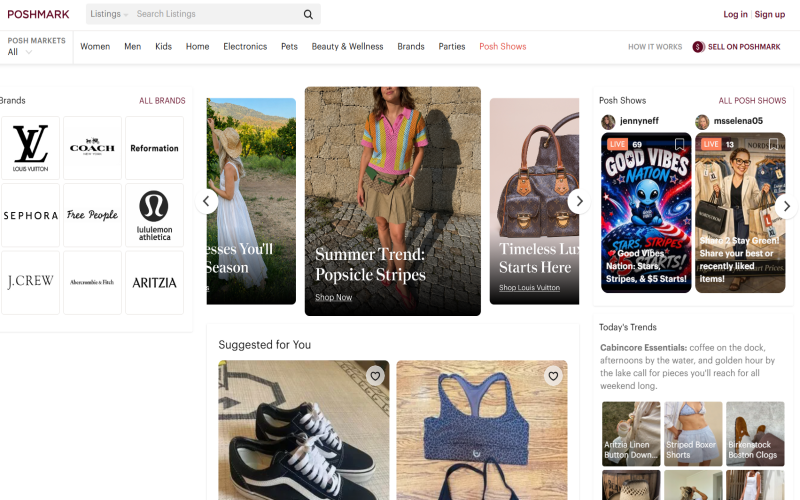Open the Coach brand tile
Viewport: 800px width, 500px height.
(92, 148)
